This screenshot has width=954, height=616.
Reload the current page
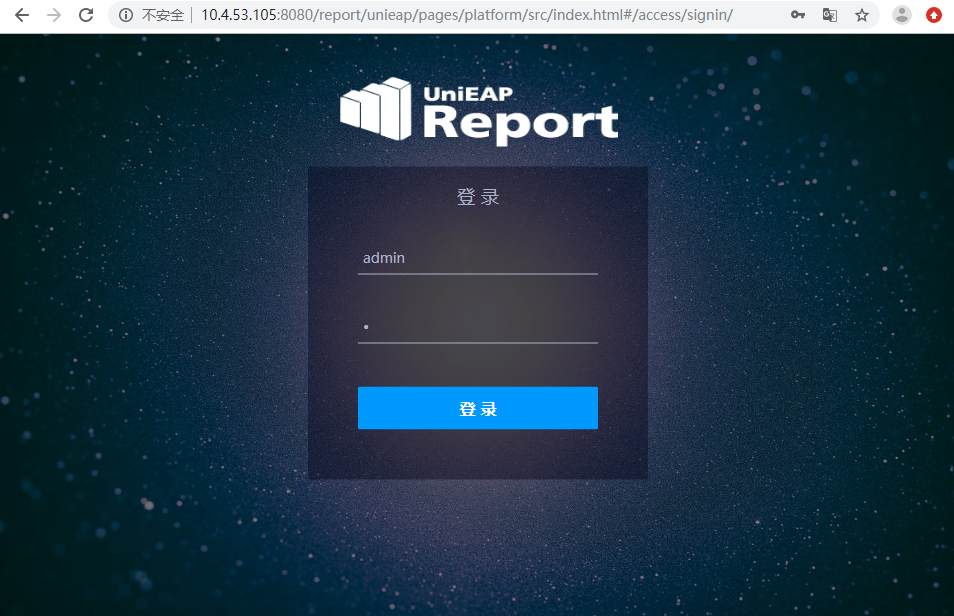pos(86,15)
